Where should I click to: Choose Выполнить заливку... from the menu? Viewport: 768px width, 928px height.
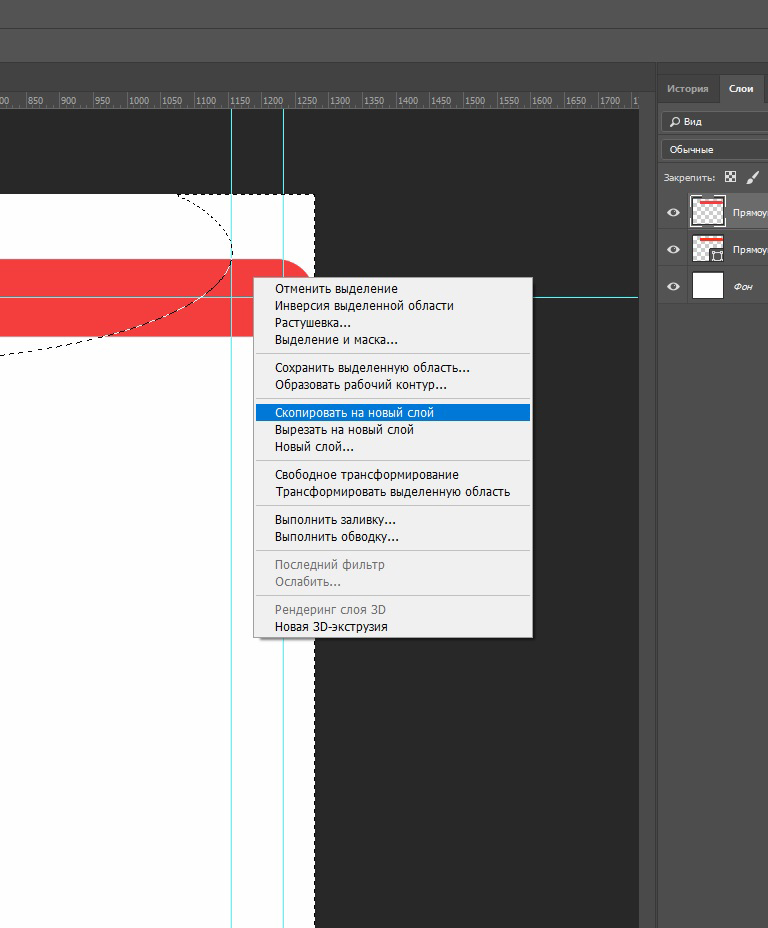335,520
